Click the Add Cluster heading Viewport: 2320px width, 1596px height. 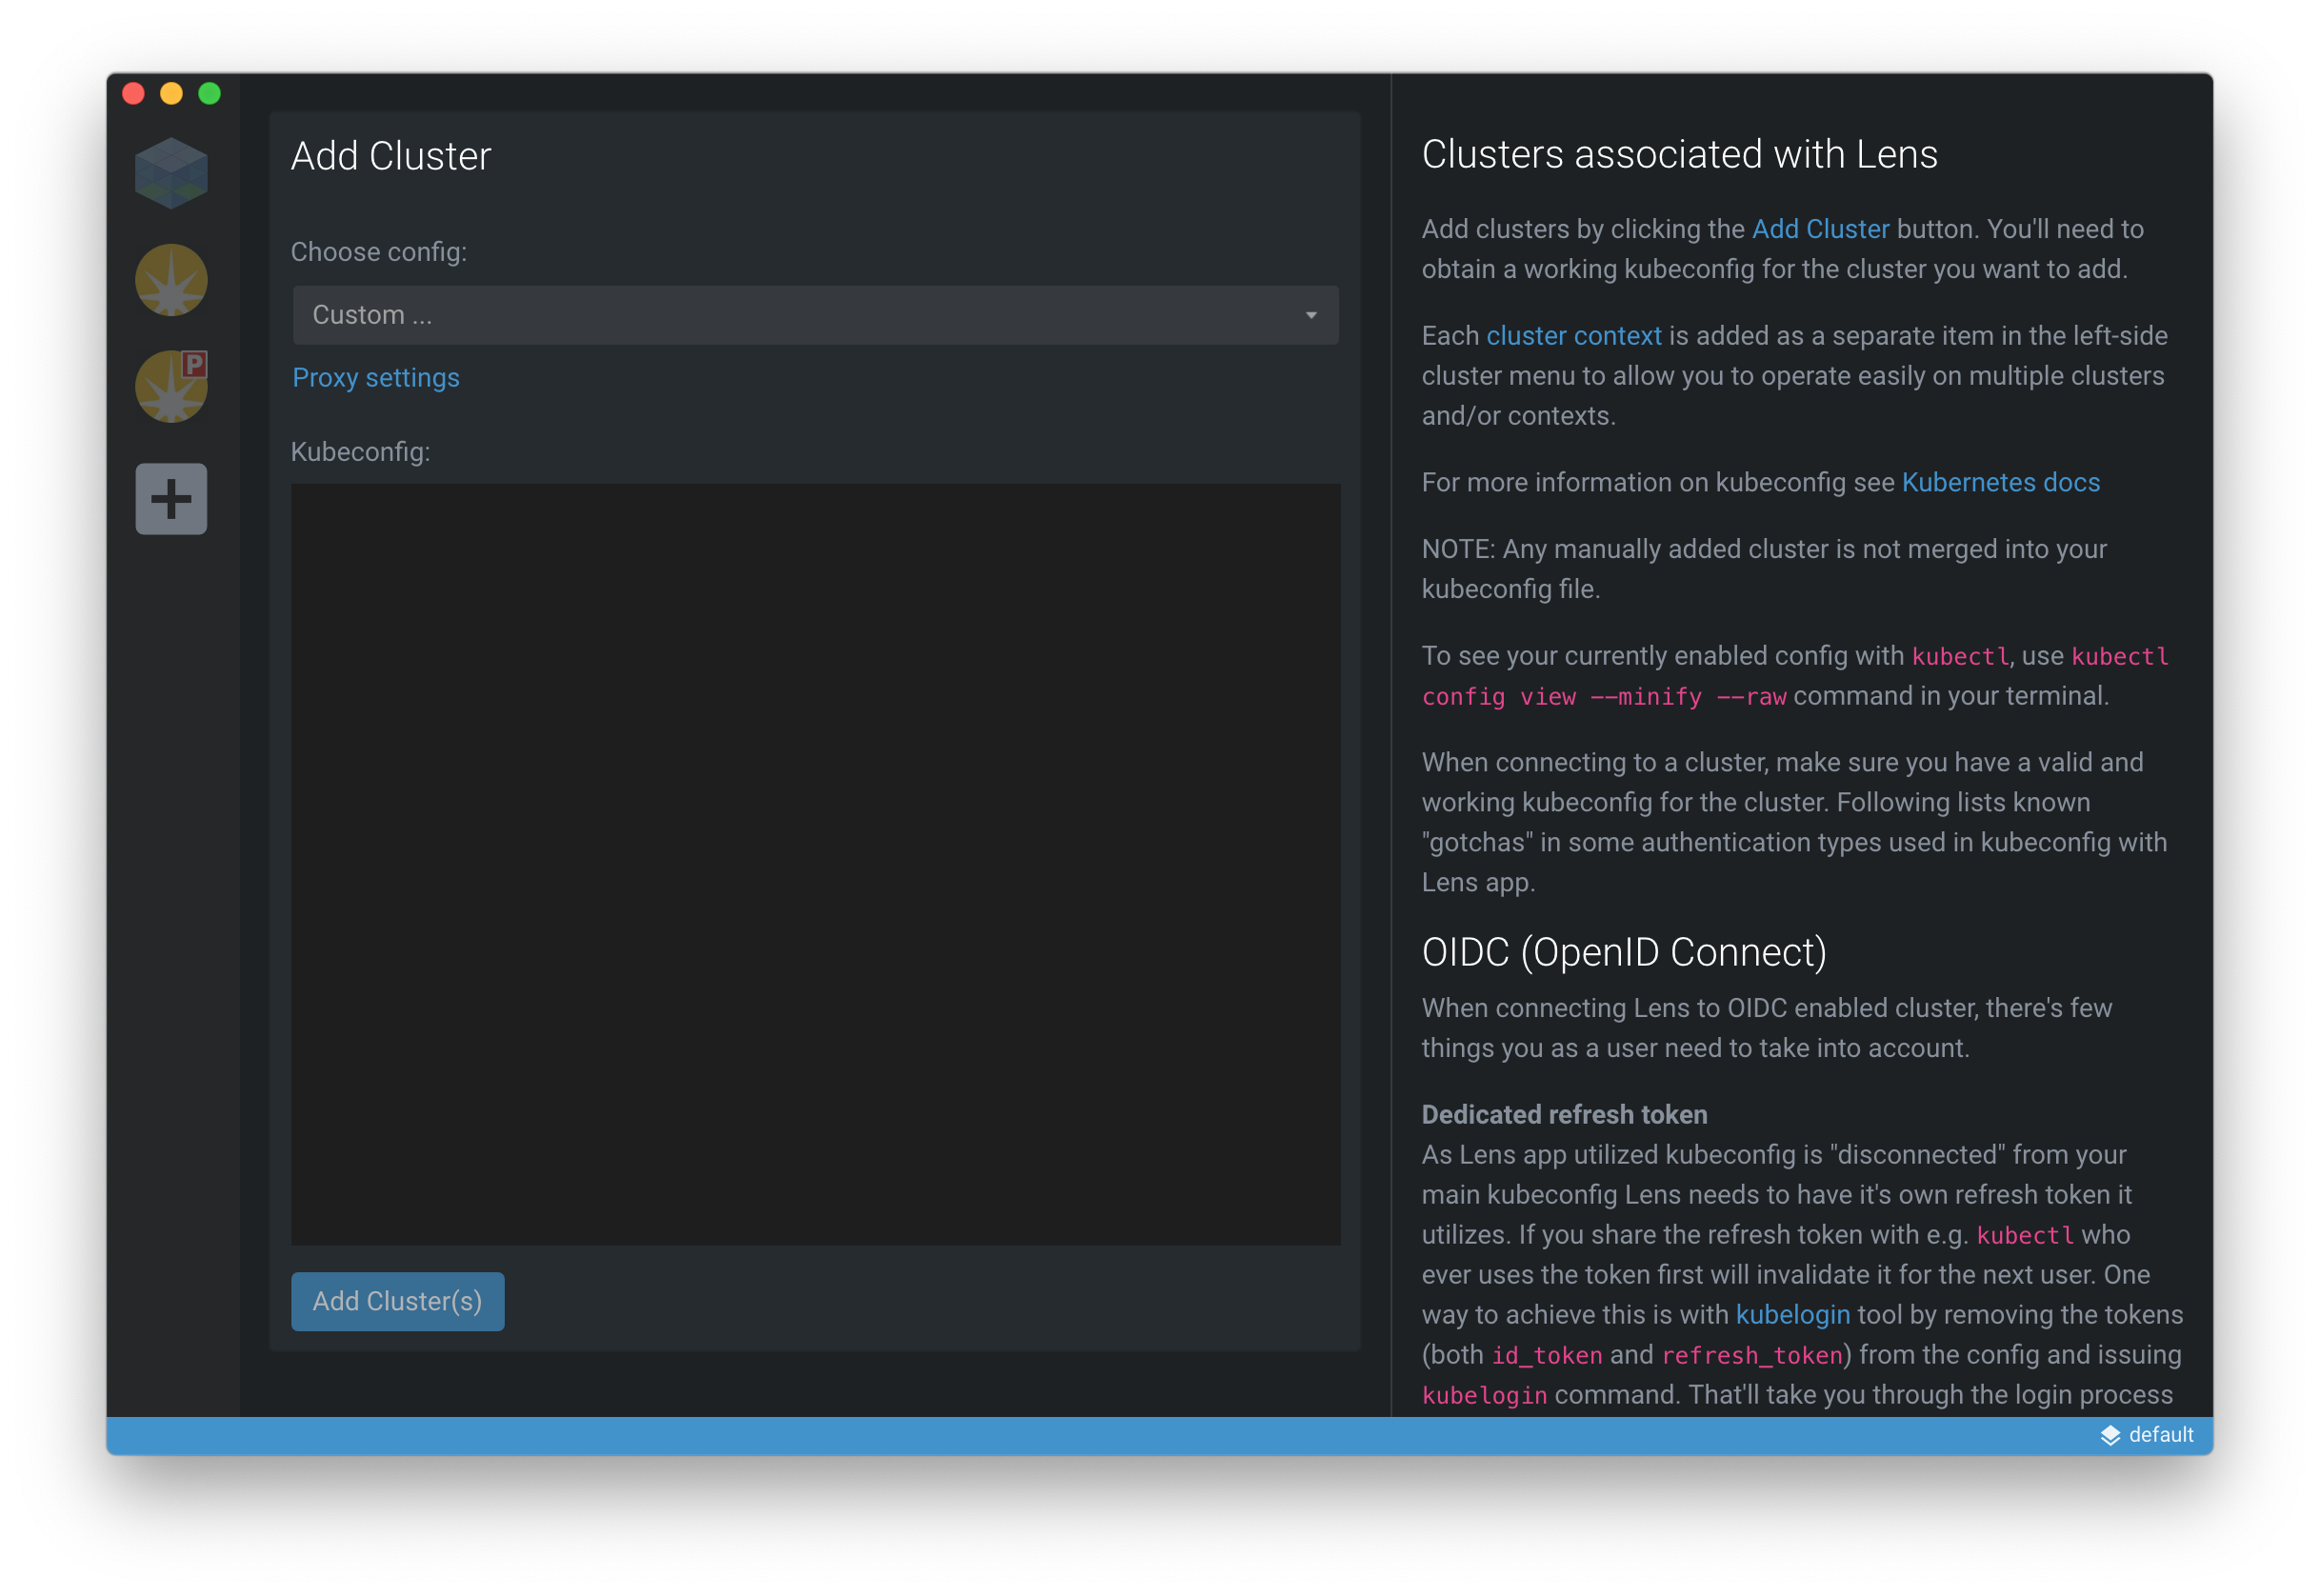click(x=391, y=156)
